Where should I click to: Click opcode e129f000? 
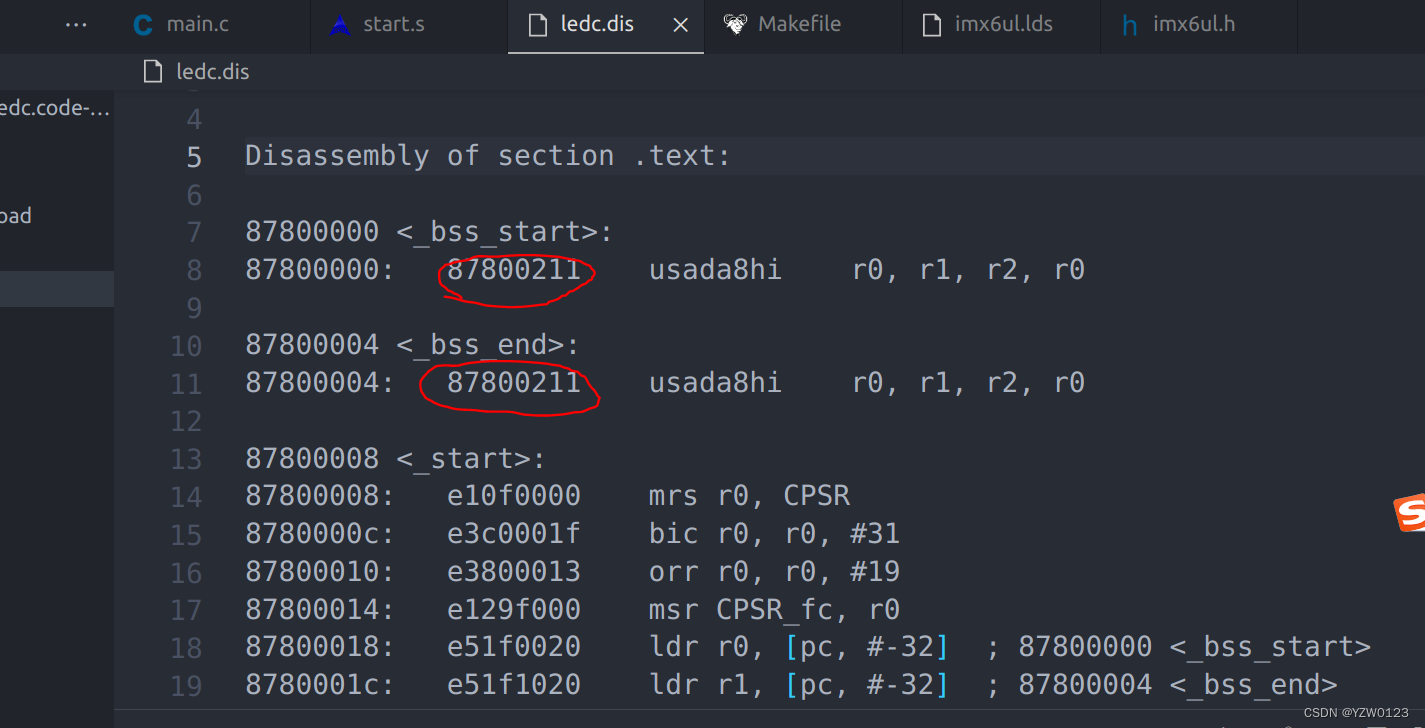(513, 609)
